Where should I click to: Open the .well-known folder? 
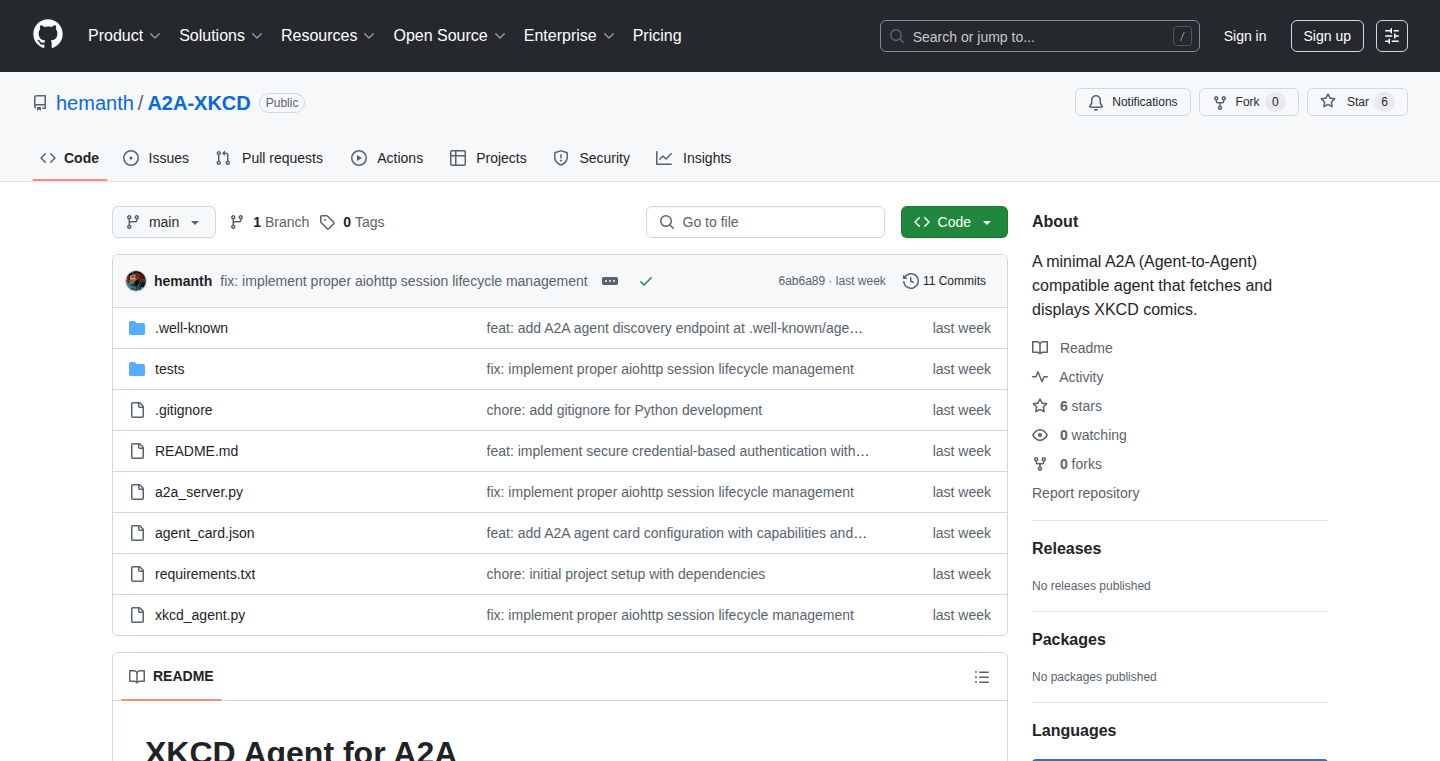click(191, 328)
